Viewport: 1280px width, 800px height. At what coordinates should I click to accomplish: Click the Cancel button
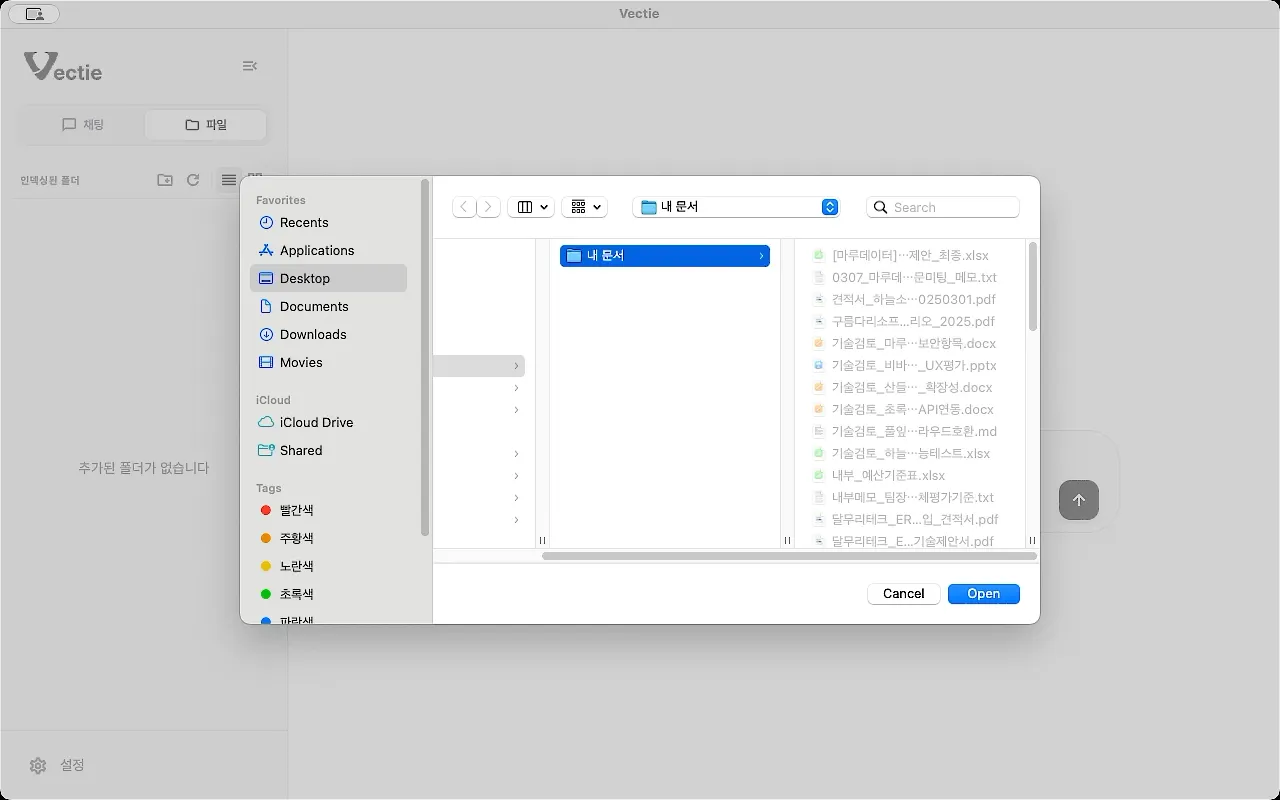coord(904,594)
